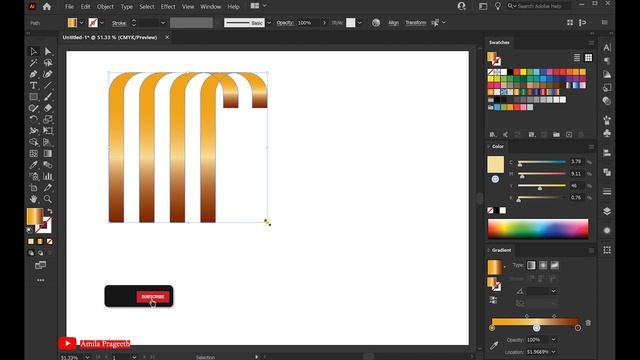The width and height of the screenshot is (640, 360).
Task: Select the Zoom tool
Action: [48, 199]
